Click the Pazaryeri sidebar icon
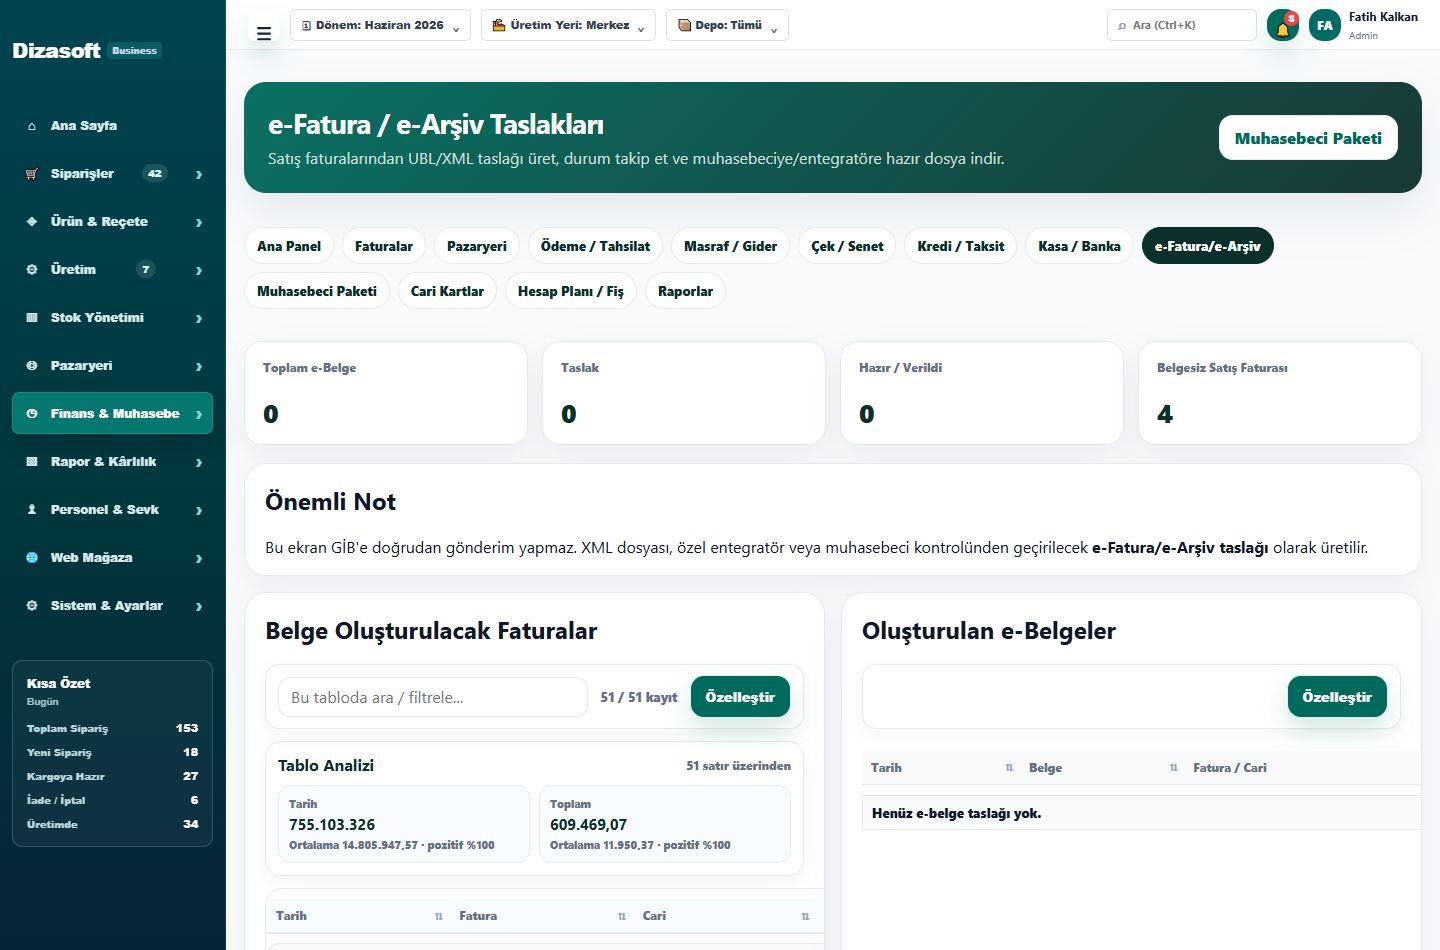This screenshot has width=1440, height=950. 32,366
